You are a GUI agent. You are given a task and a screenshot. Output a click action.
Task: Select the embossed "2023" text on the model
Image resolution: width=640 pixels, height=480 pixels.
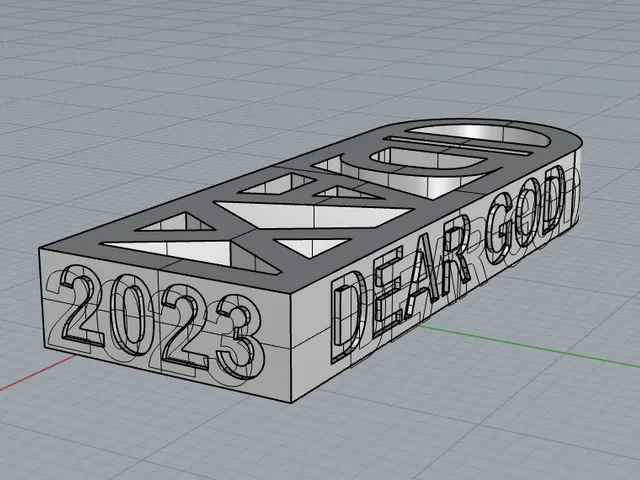point(162,320)
